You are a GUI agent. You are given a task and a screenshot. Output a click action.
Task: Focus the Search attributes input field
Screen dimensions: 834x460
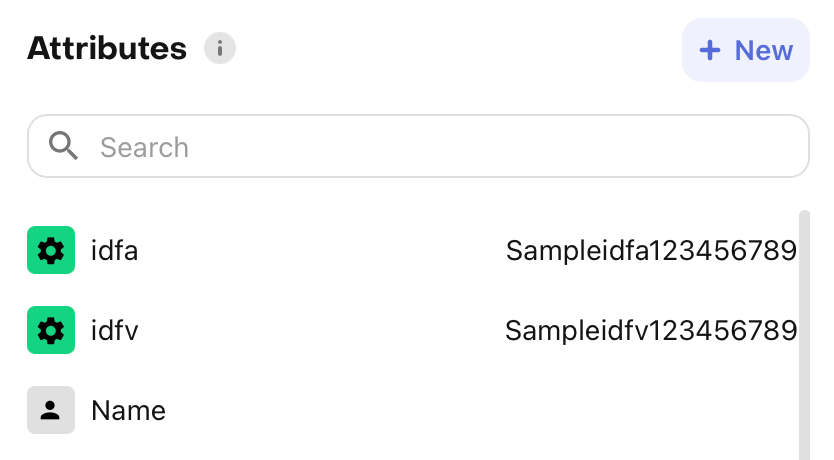440,147
